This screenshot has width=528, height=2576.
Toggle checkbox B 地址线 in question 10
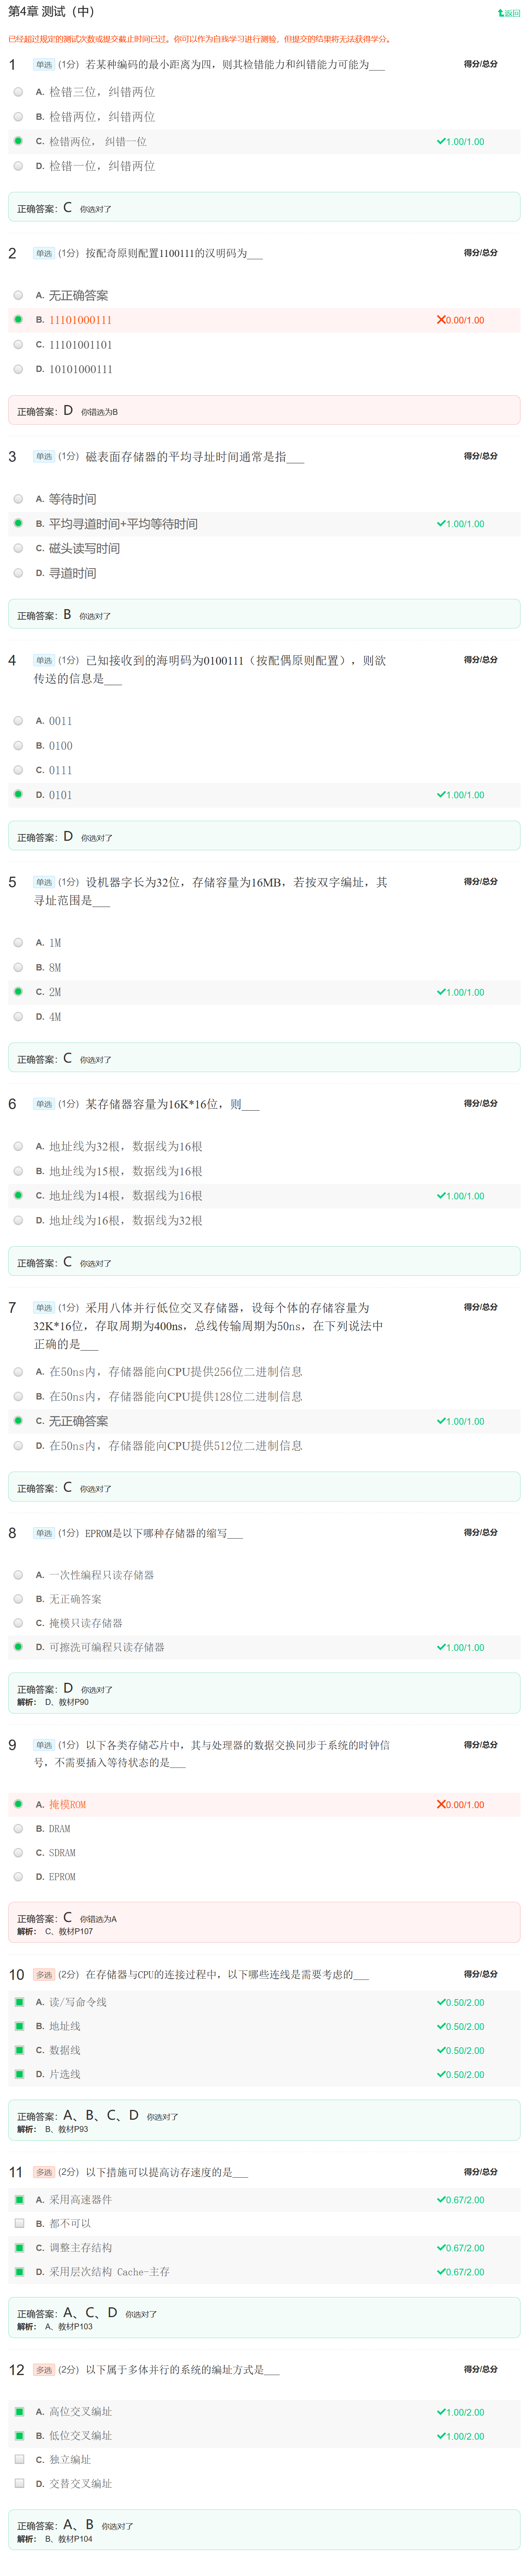[19, 2026]
